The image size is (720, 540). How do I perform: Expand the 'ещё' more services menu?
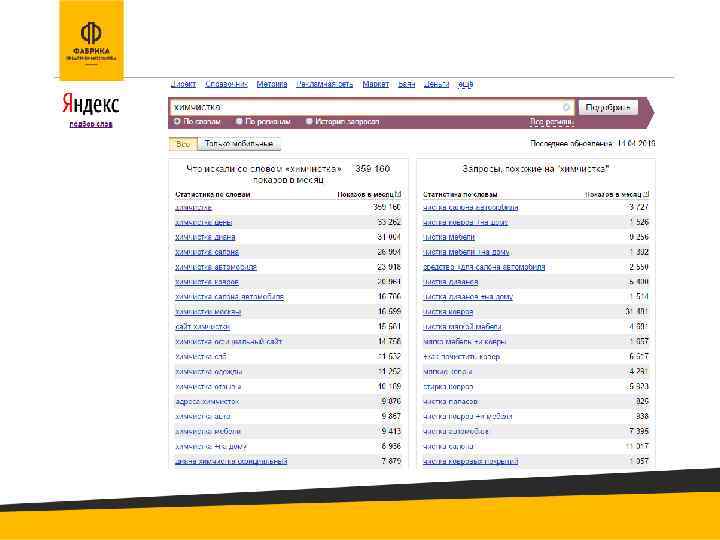(x=465, y=84)
